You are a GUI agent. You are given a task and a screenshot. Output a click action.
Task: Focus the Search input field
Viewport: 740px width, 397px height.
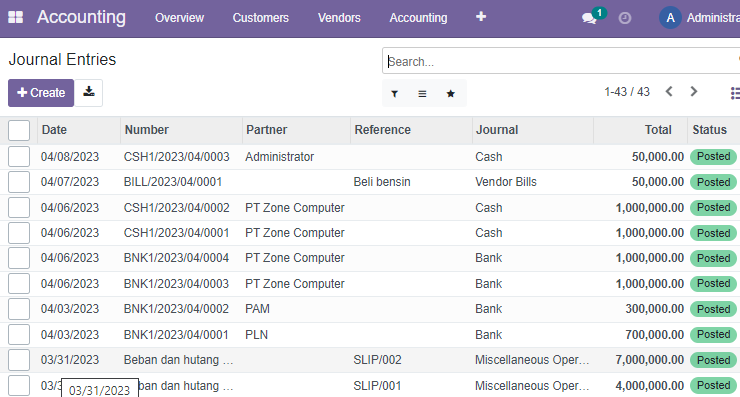[562, 61]
